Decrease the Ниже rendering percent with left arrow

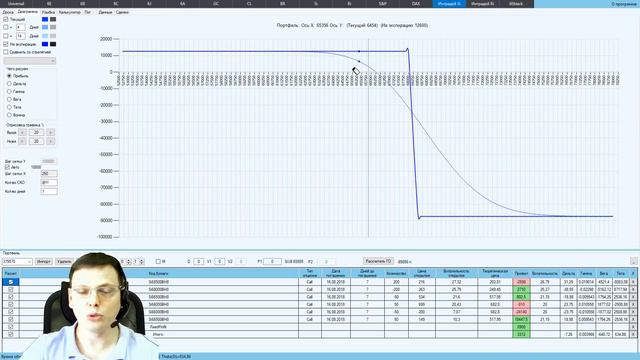[22, 141]
